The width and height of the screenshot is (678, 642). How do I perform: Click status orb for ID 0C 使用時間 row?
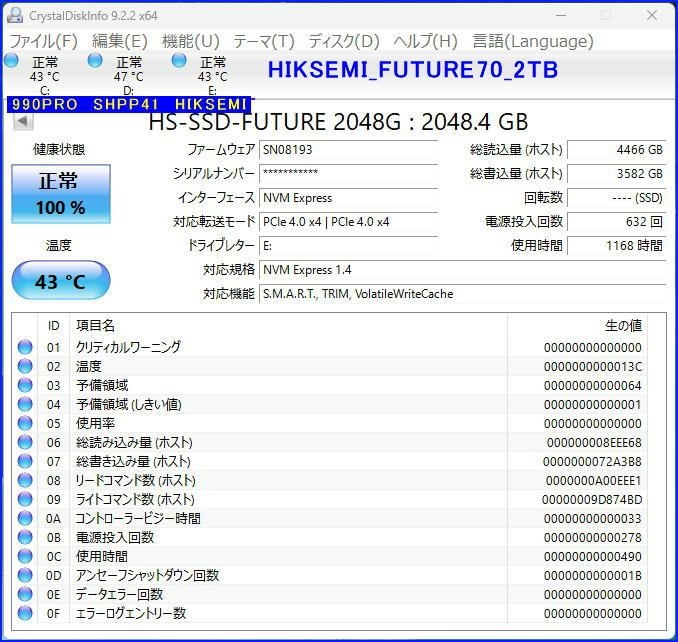pyautogui.click(x=25, y=556)
